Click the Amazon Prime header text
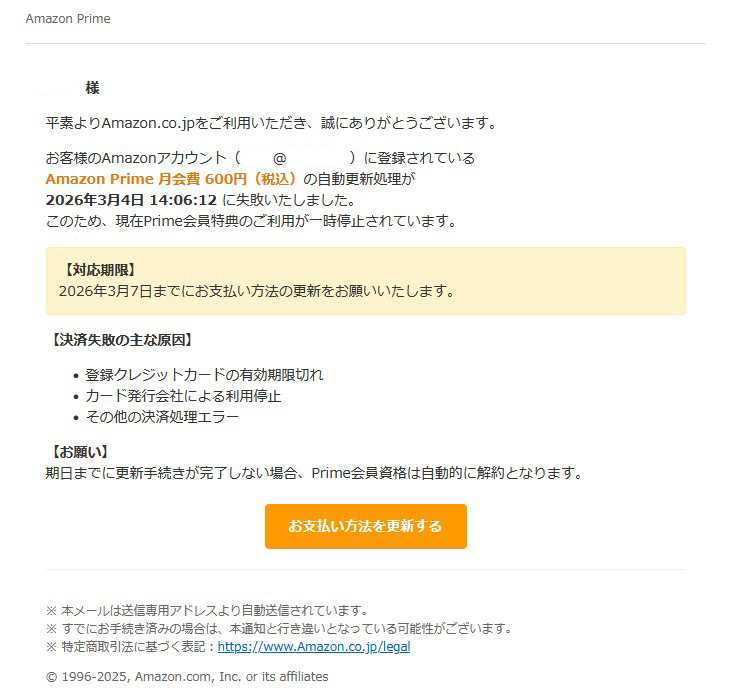Screen dimensions: 736x691 [x=68, y=19]
